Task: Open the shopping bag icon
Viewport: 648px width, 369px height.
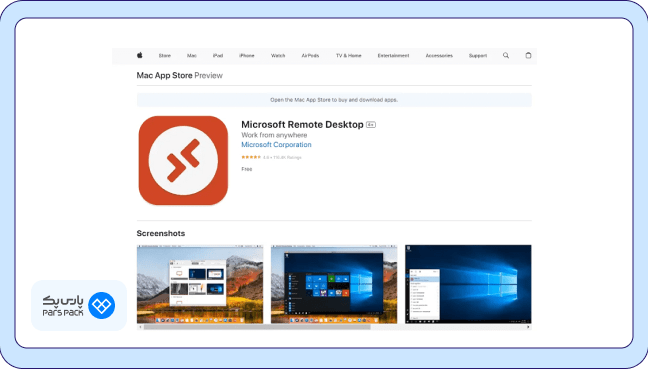Action: [528, 55]
